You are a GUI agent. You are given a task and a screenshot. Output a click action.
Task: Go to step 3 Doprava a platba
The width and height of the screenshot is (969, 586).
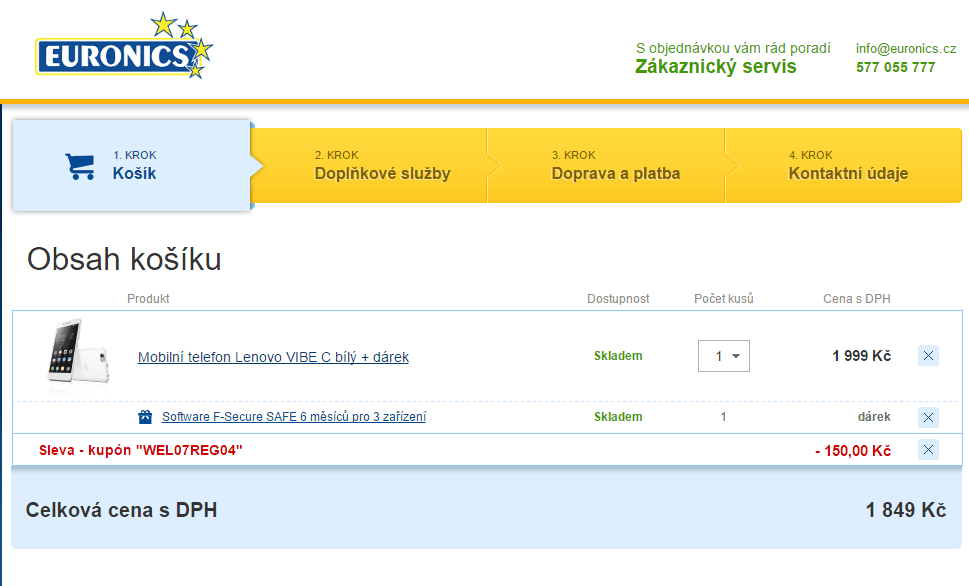(x=606, y=165)
